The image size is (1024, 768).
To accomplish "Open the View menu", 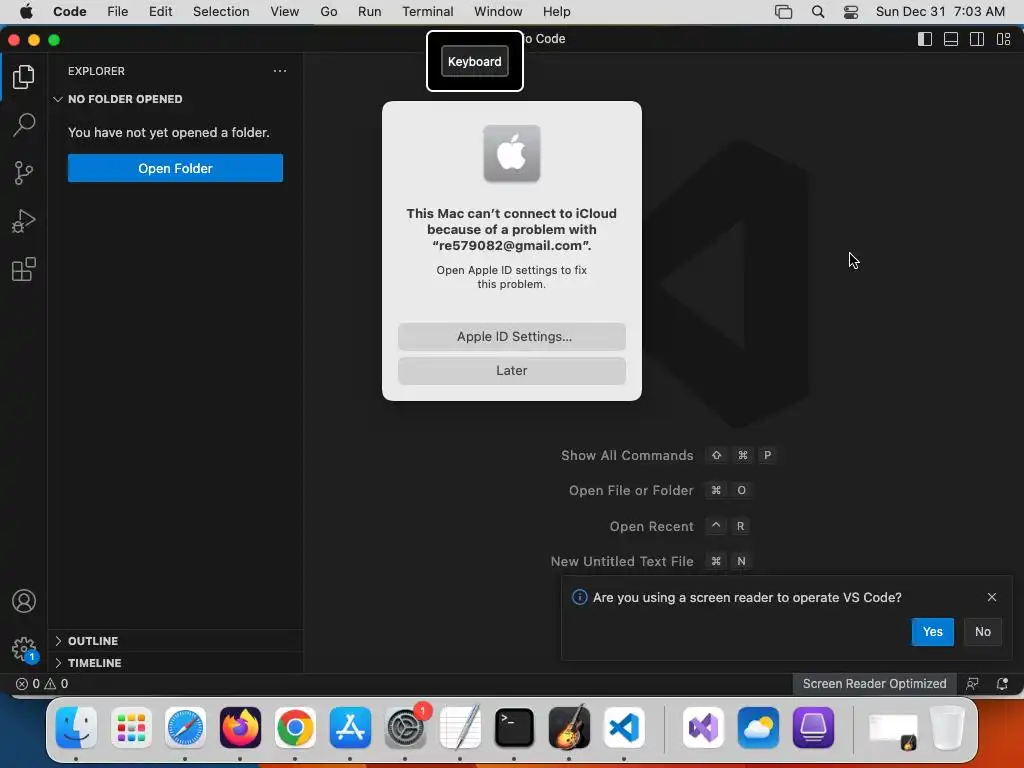I will click(x=285, y=12).
